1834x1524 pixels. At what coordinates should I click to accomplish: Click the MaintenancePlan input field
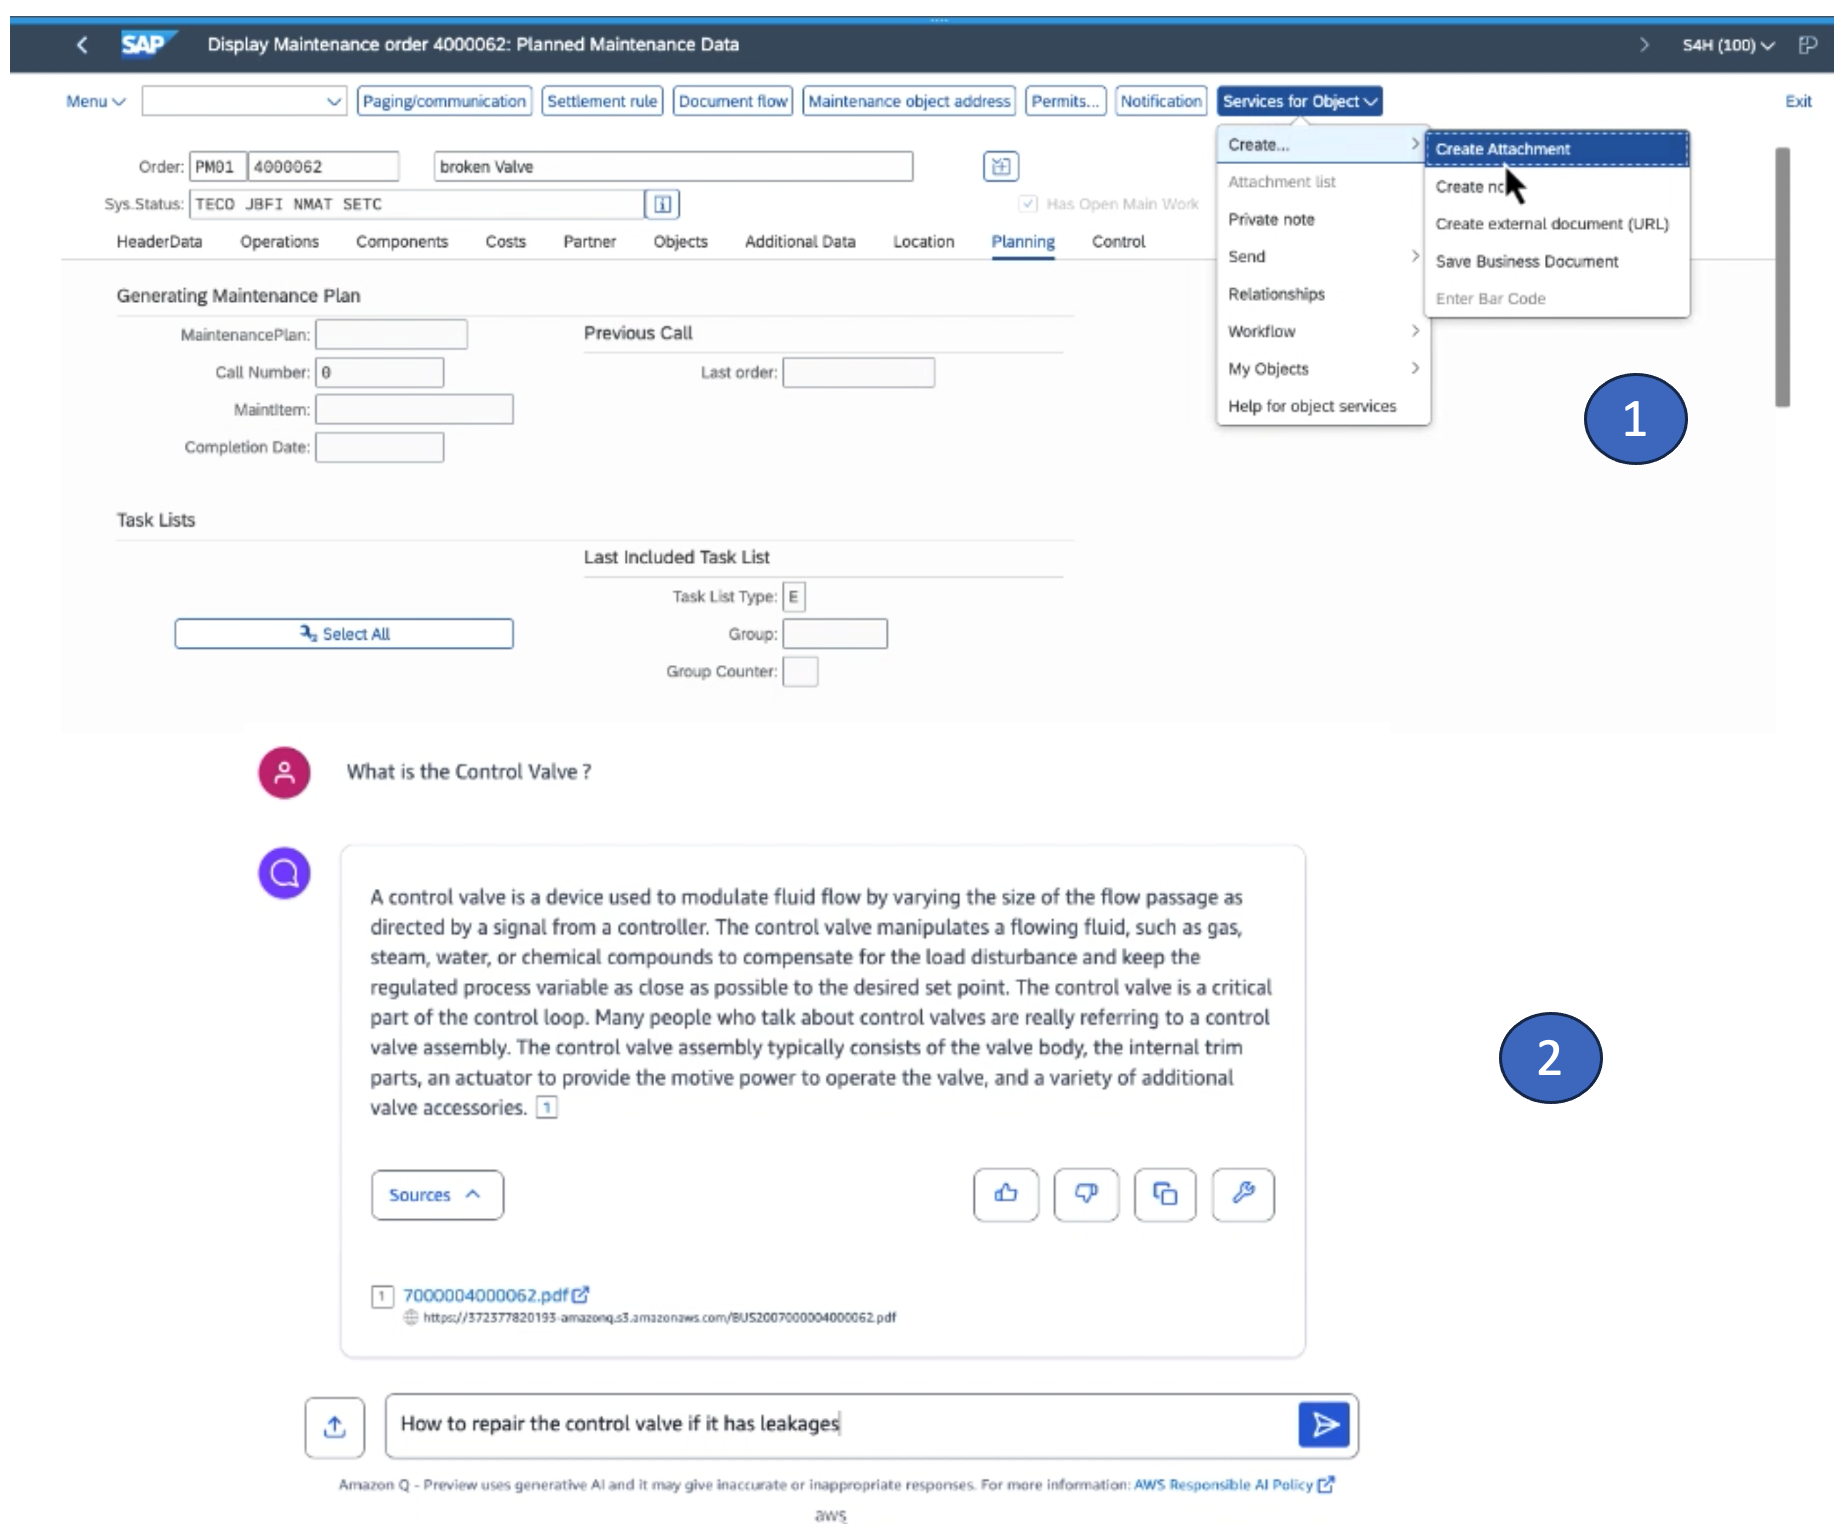pos(391,334)
